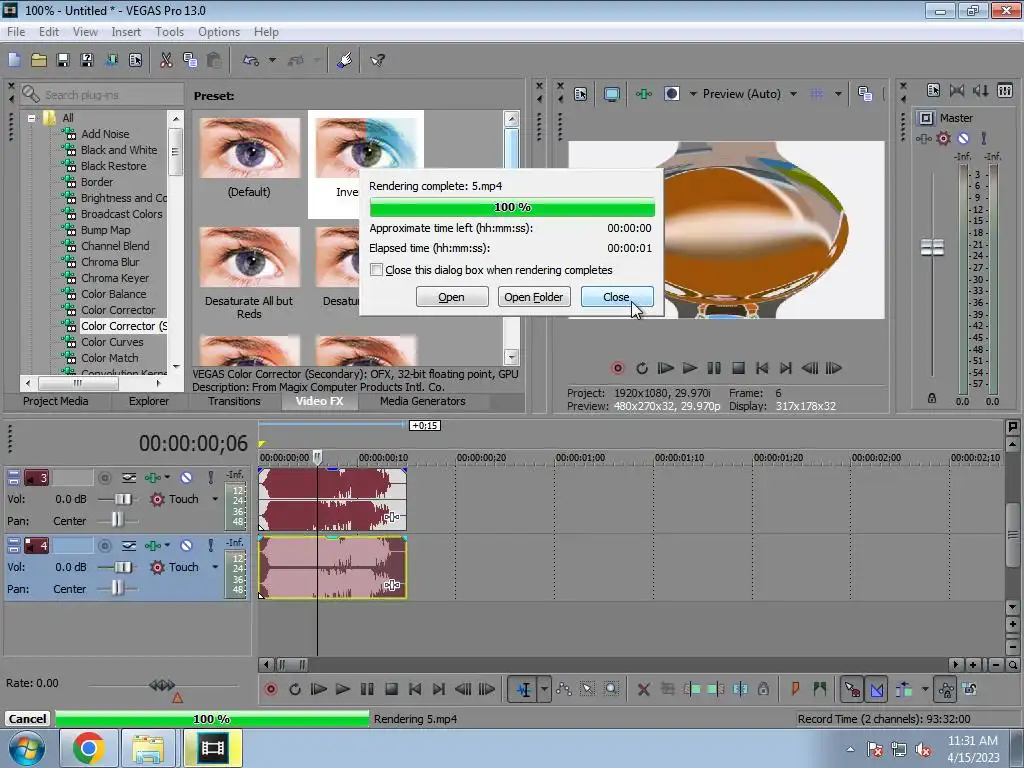This screenshot has height=768, width=1024.
Task: Open track 4 automation Touch dropdown
Action: tap(215, 567)
